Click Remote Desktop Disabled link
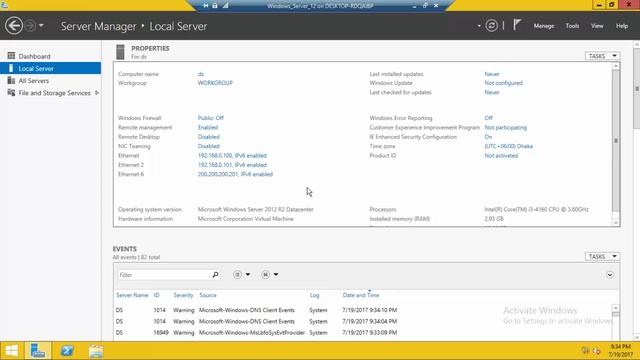This screenshot has width=640, height=360. pos(209,137)
